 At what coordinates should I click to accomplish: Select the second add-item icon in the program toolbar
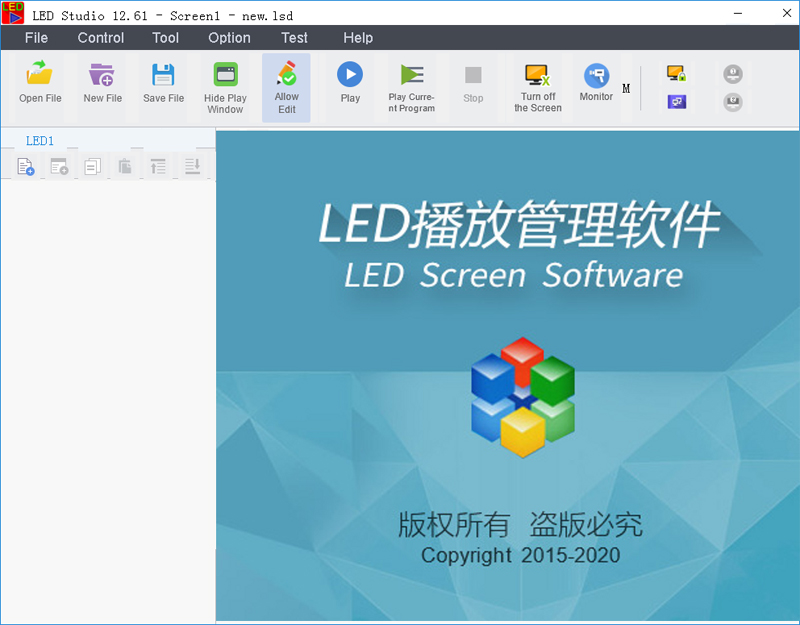pos(58,166)
